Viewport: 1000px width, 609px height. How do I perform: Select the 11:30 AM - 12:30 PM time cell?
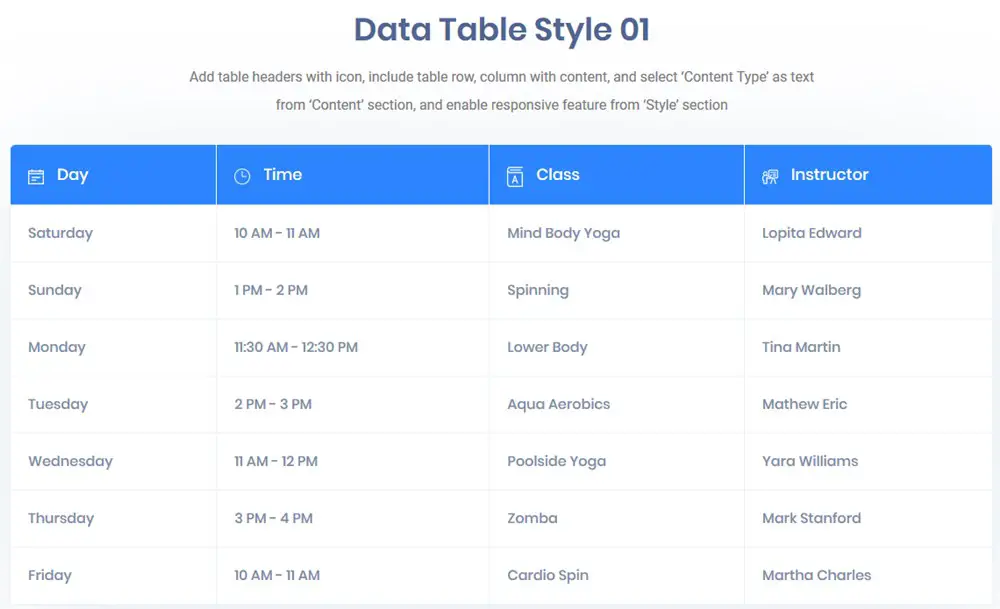tap(296, 347)
